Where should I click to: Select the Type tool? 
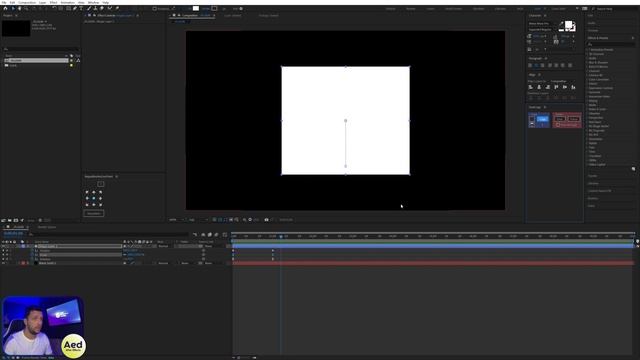[82, 8]
